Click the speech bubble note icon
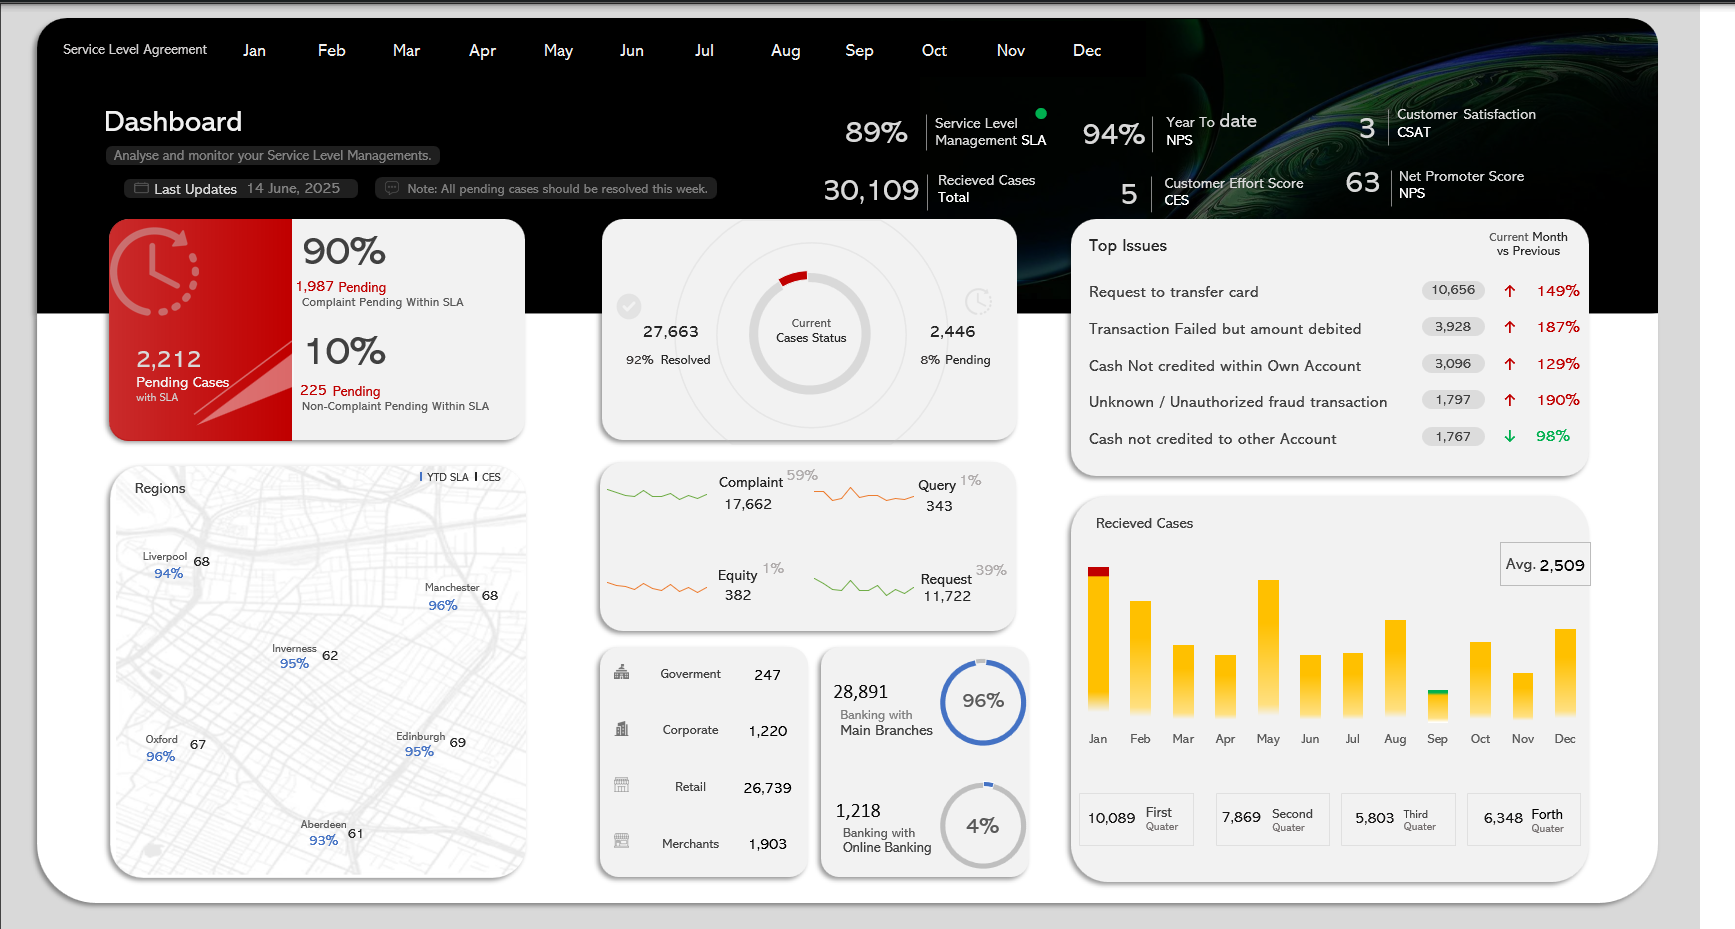The width and height of the screenshot is (1735, 929). (x=392, y=188)
